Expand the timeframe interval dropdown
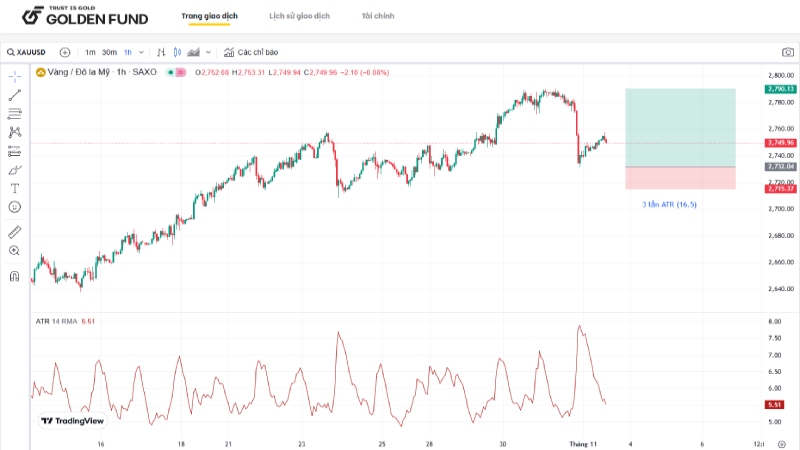The width and height of the screenshot is (800, 450). pos(141,52)
